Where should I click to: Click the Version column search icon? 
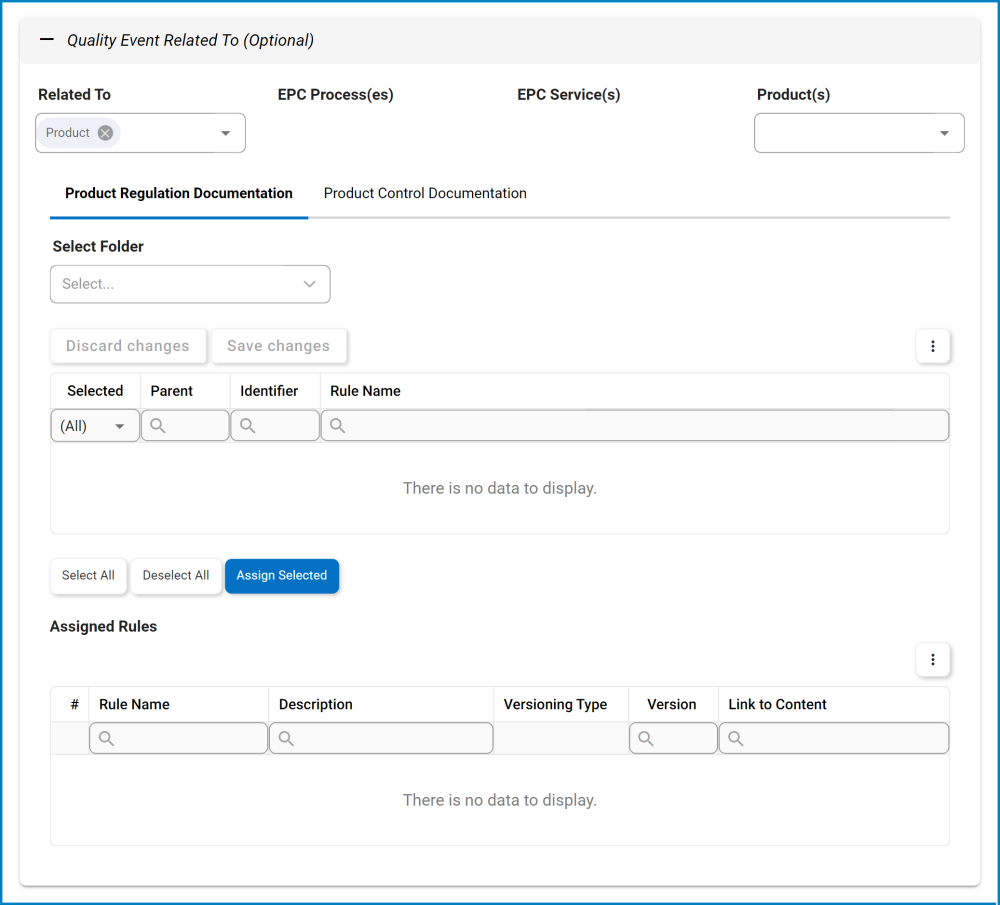pyautogui.click(x=646, y=737)
